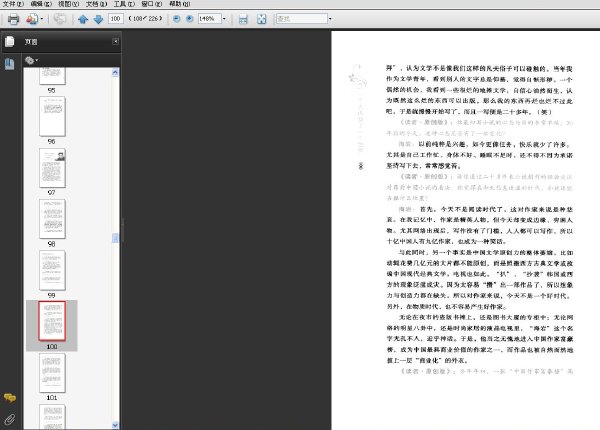Open the Pages panel gear options menu
This screenshot has width=600, height=430.
31,60
